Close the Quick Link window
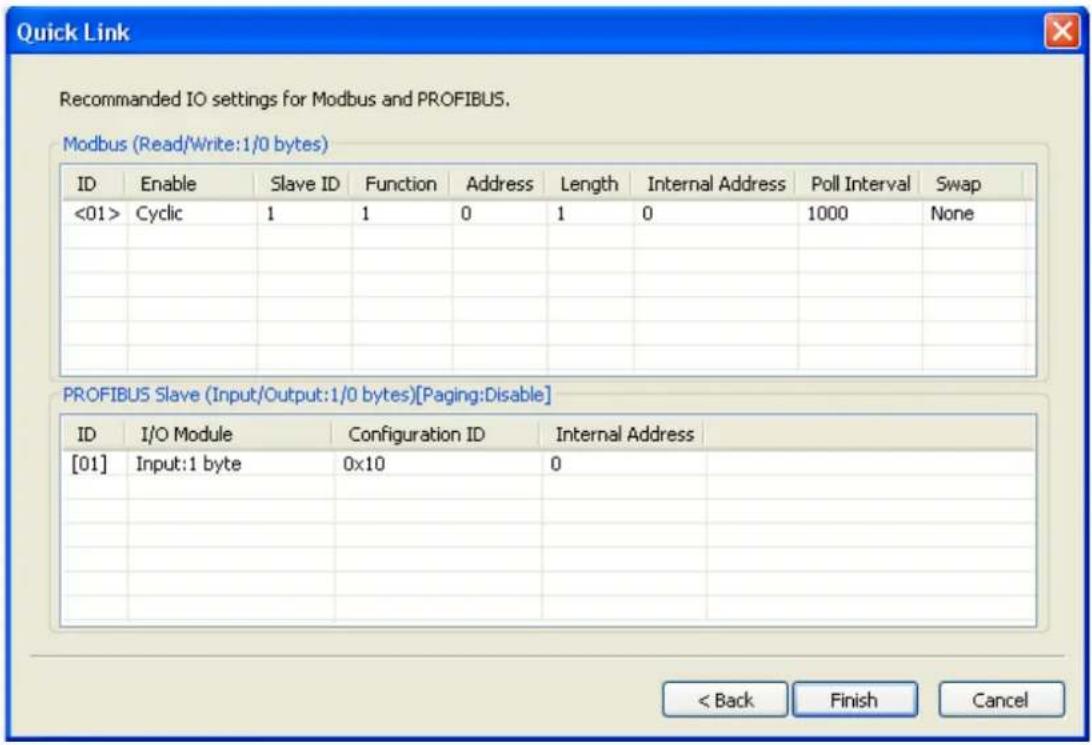The image size is (1092, 745). pyautogui.click(x=1061, y=32)
